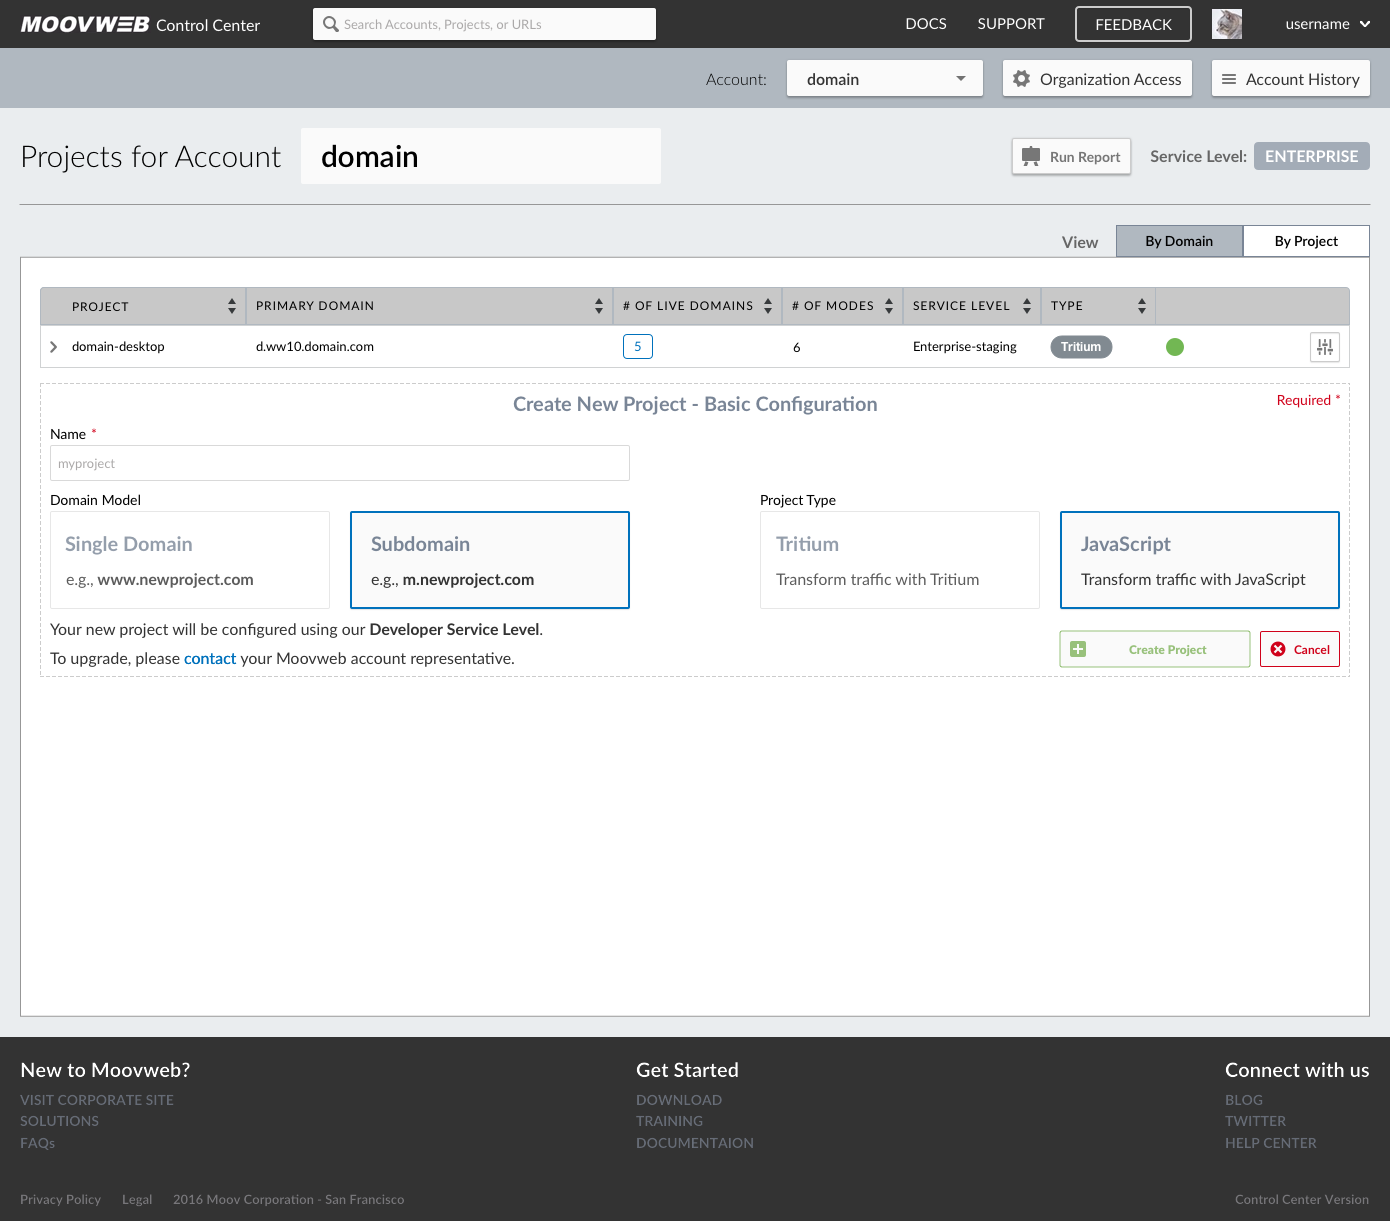Open VISIT CORPORATE SITE footer link
Screen dimensions: 1390x1221
pos(97,1100)
